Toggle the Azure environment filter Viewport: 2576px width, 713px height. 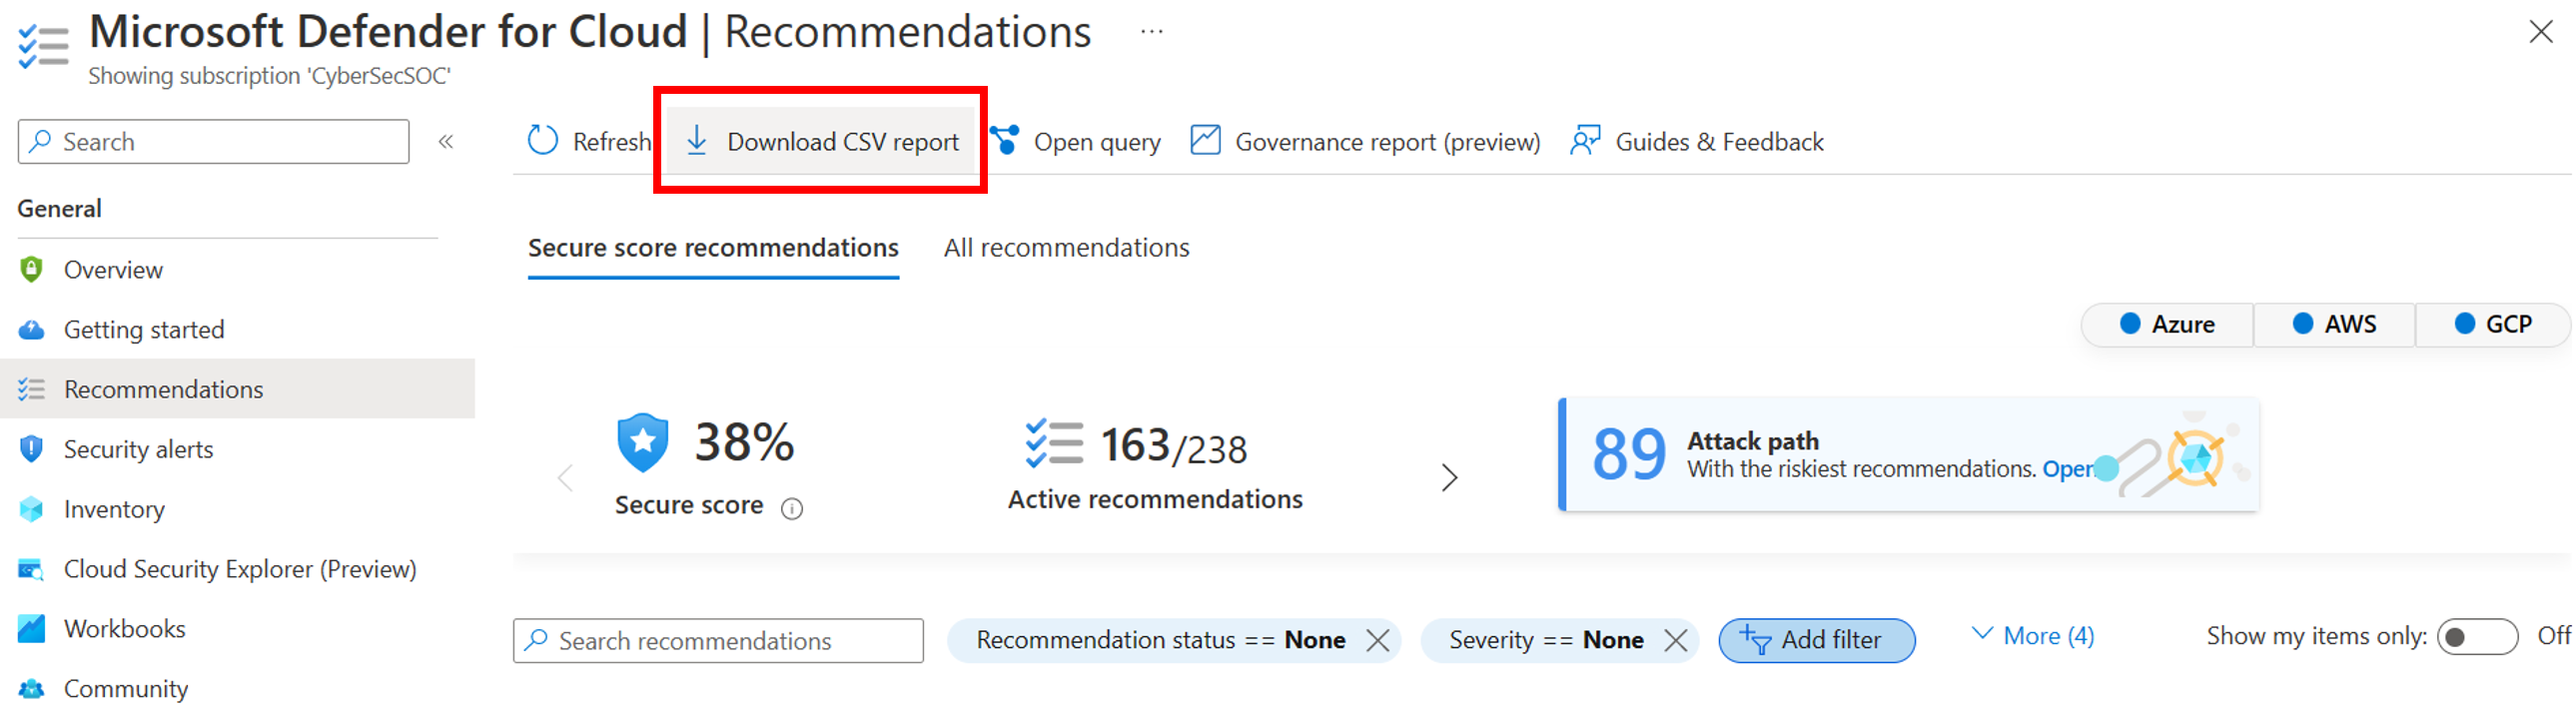pos(2167,324)
